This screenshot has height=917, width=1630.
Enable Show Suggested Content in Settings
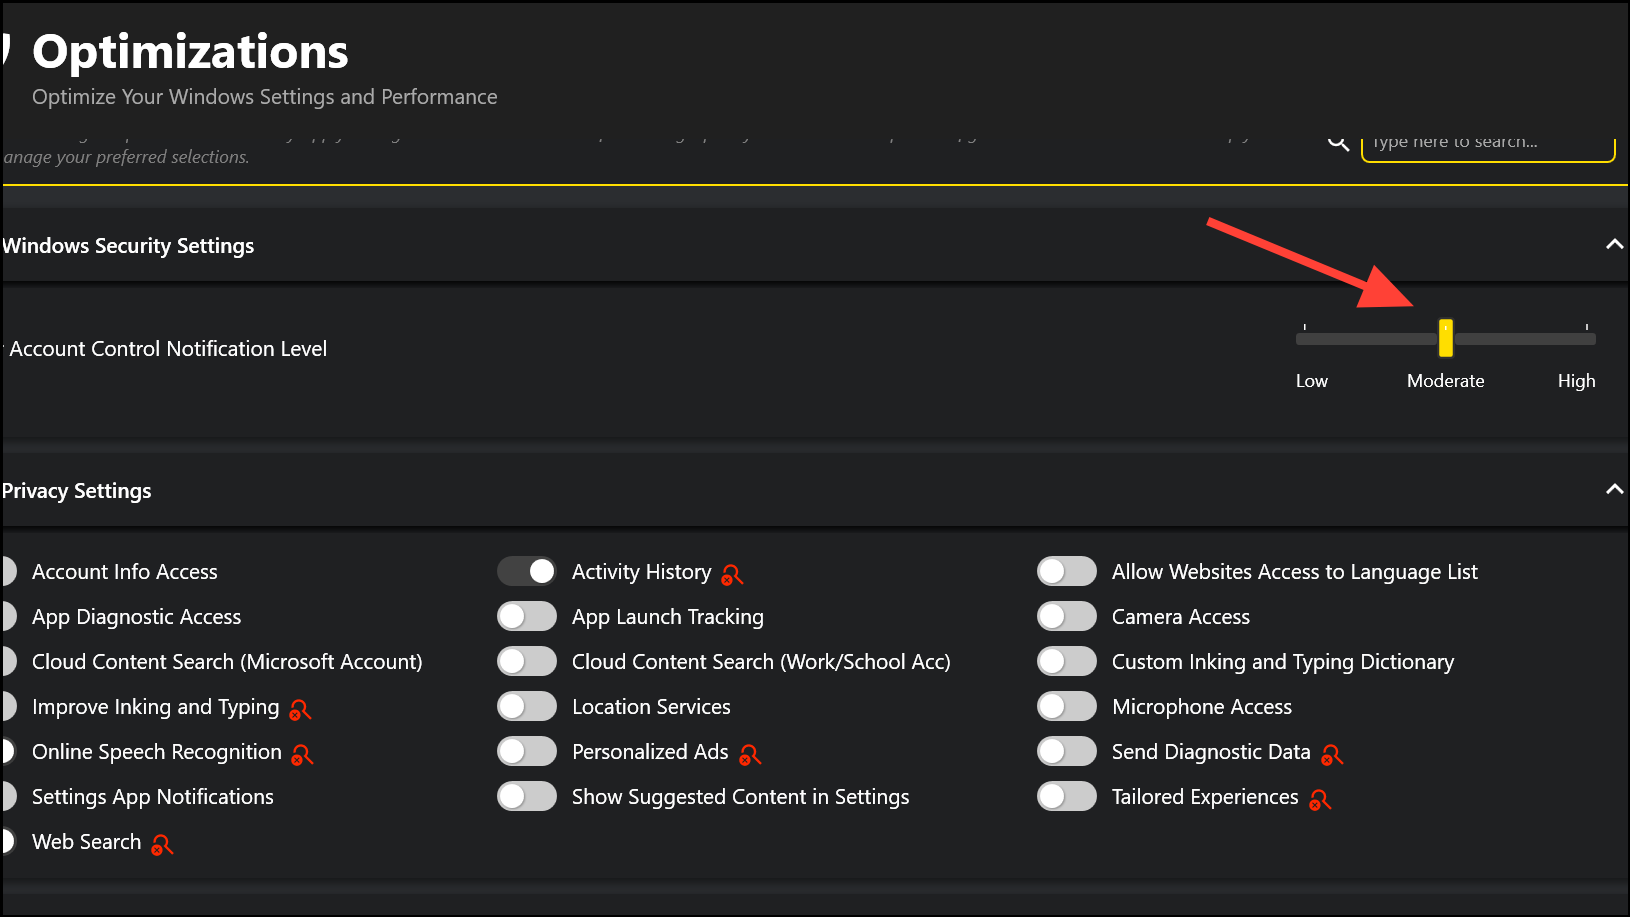coord(527,796)
